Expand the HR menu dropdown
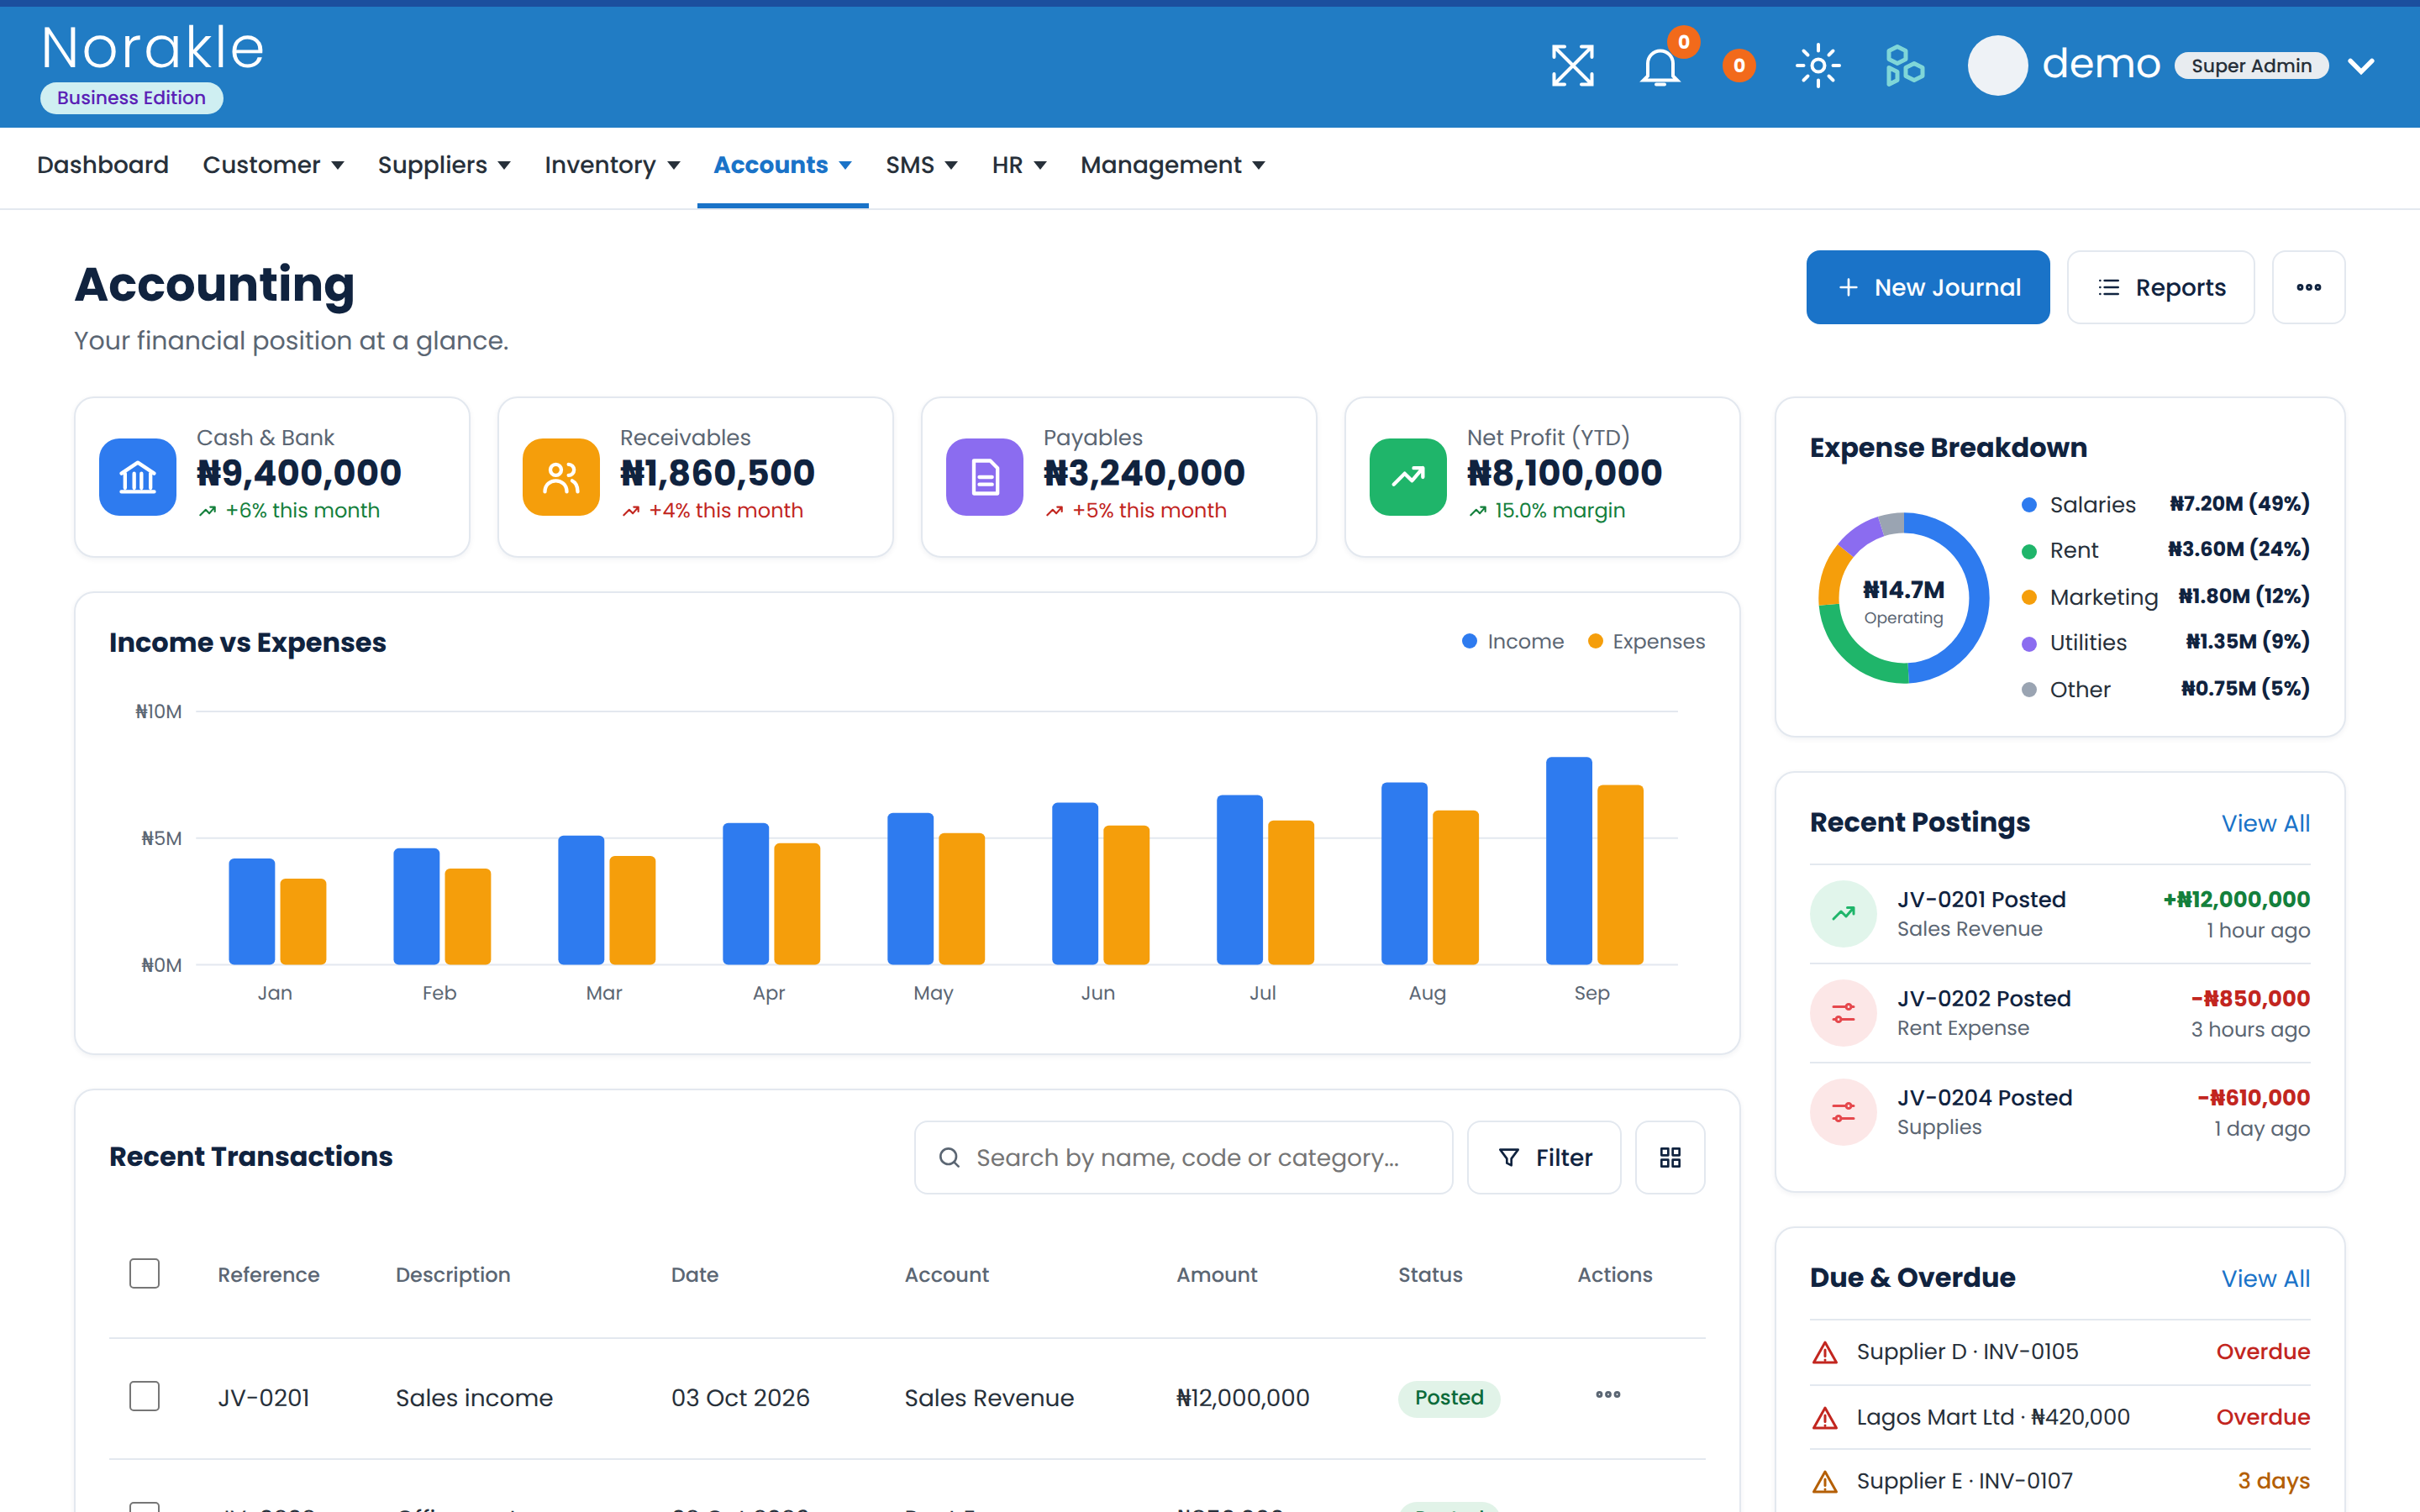2420x1512 pixels. [1019, 165]
